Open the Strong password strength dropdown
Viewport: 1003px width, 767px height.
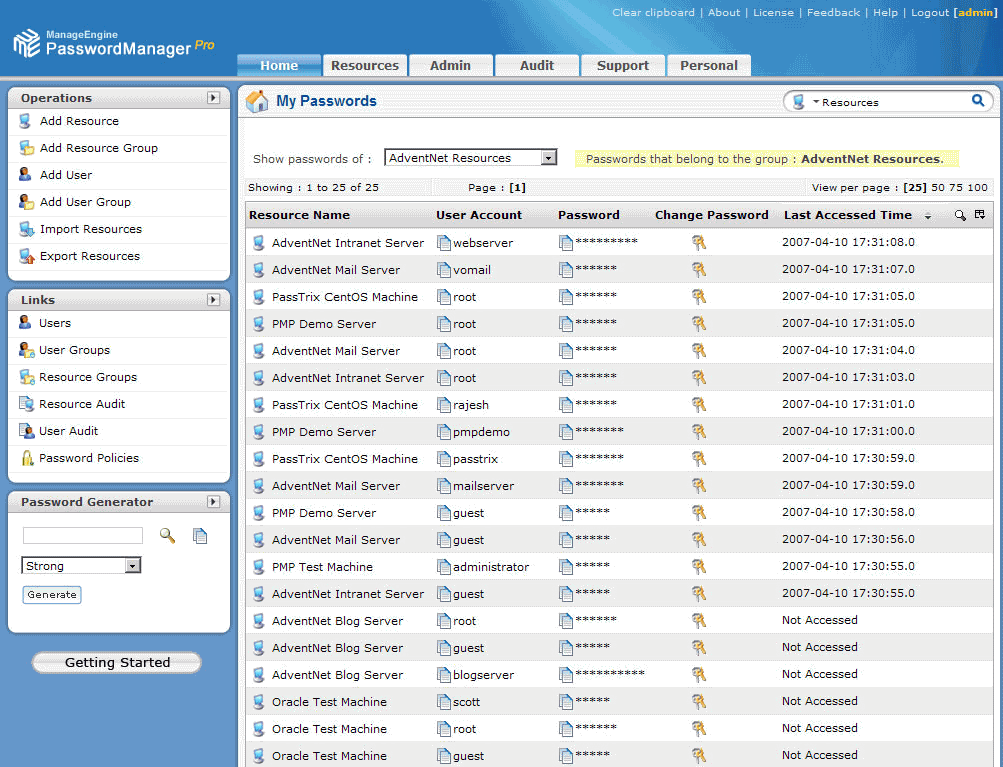coord(133,566)
